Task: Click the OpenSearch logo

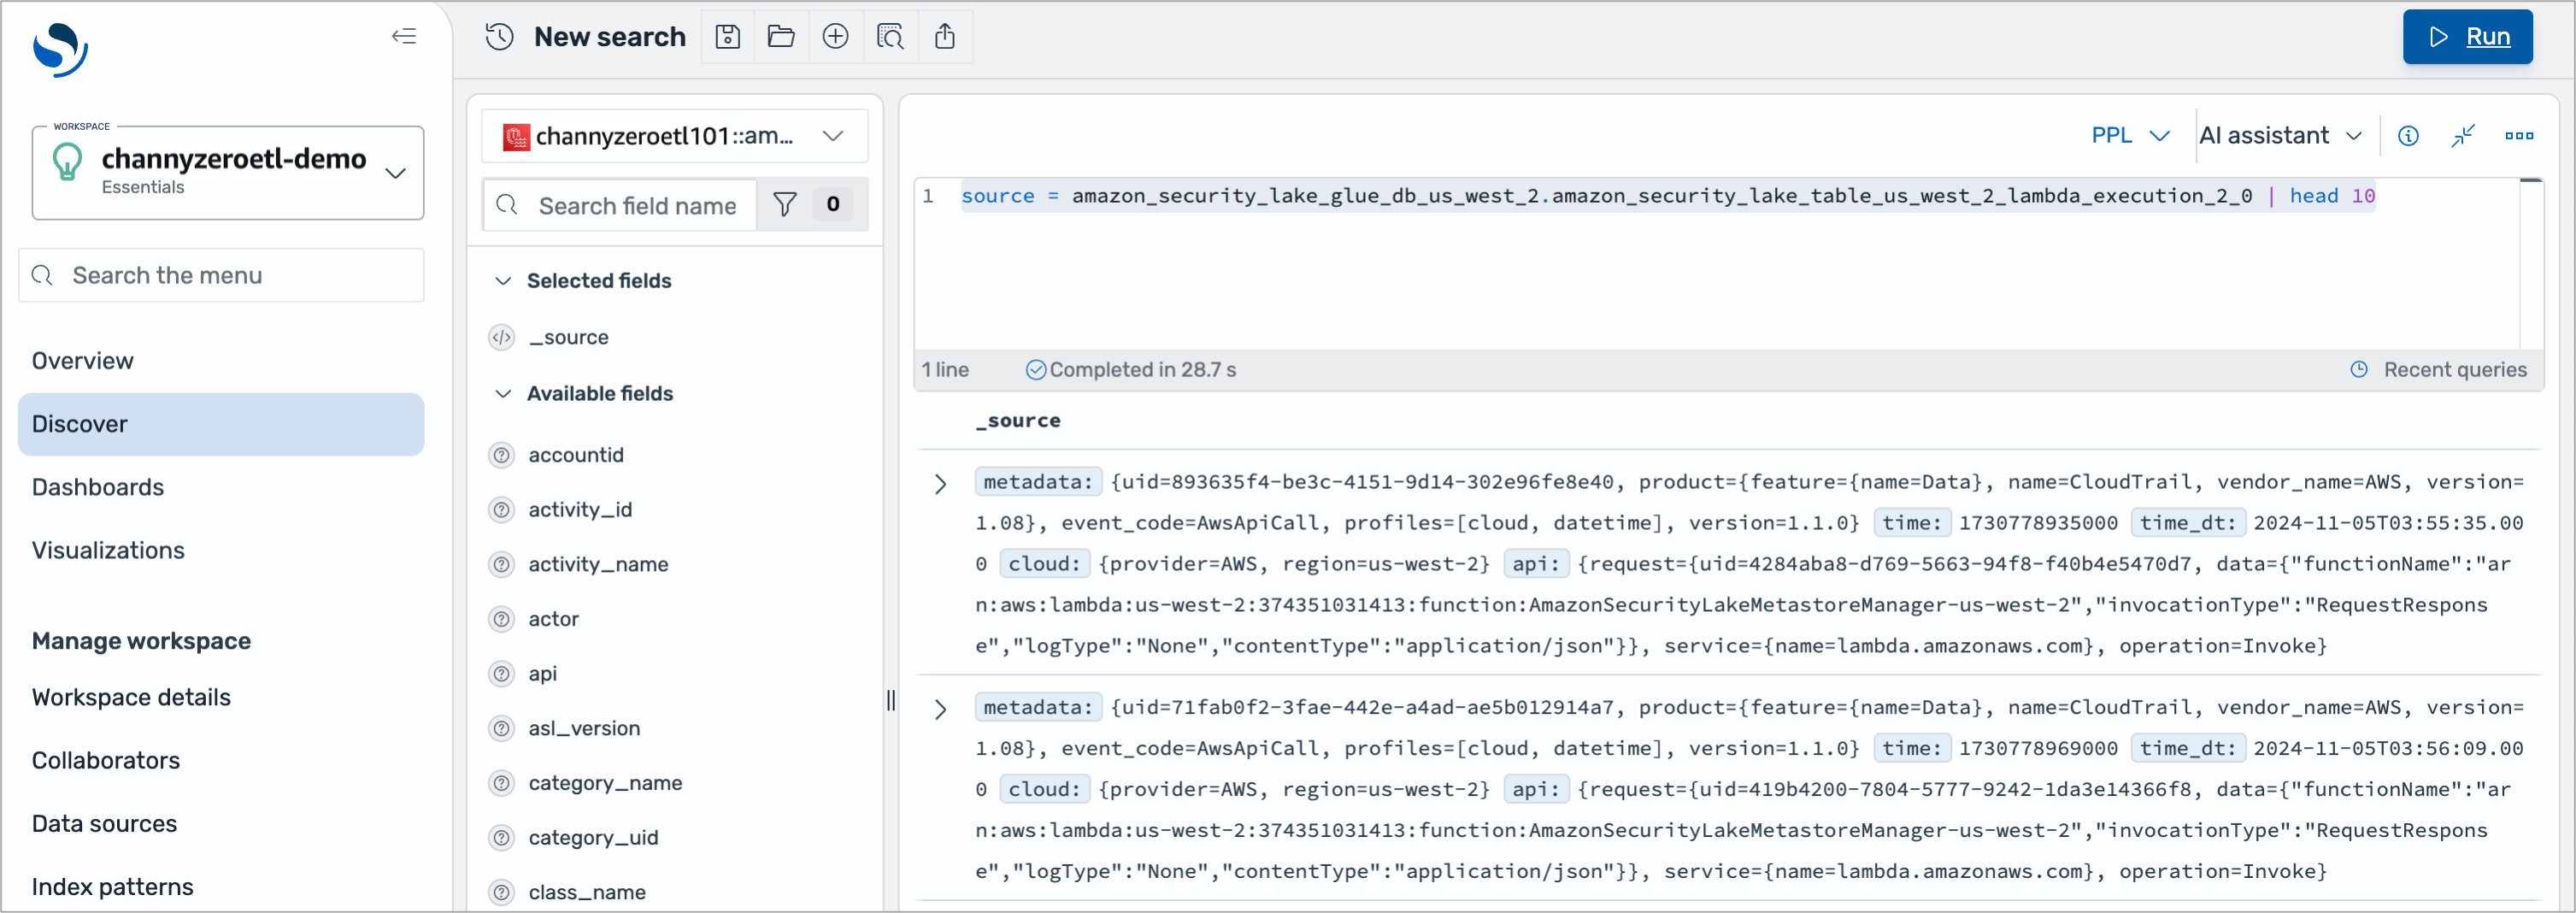Action: [x=60, y=48]
